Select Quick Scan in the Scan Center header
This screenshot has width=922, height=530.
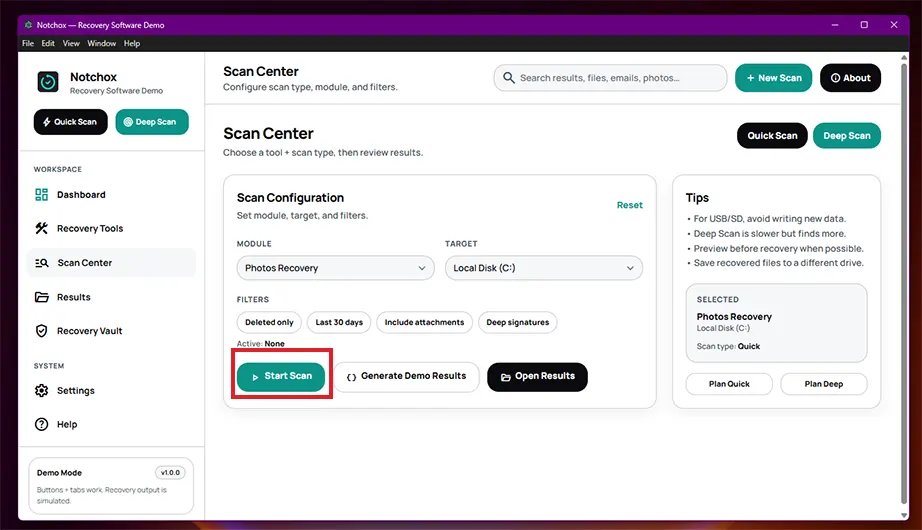coord(772,136)
